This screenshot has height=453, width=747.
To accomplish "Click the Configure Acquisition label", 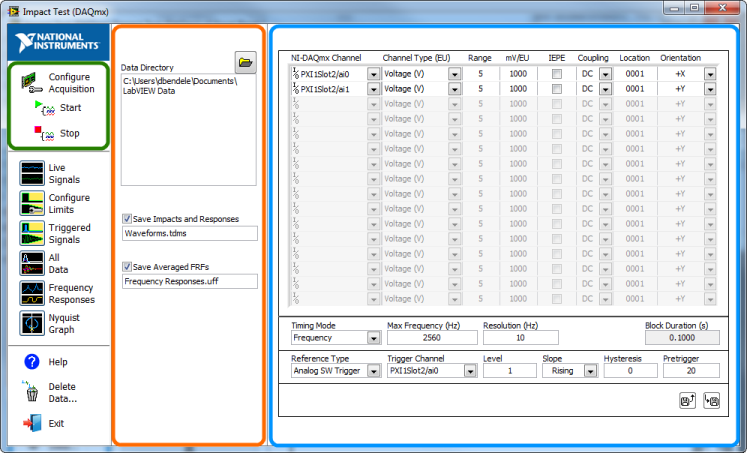I will coord(71,83).
